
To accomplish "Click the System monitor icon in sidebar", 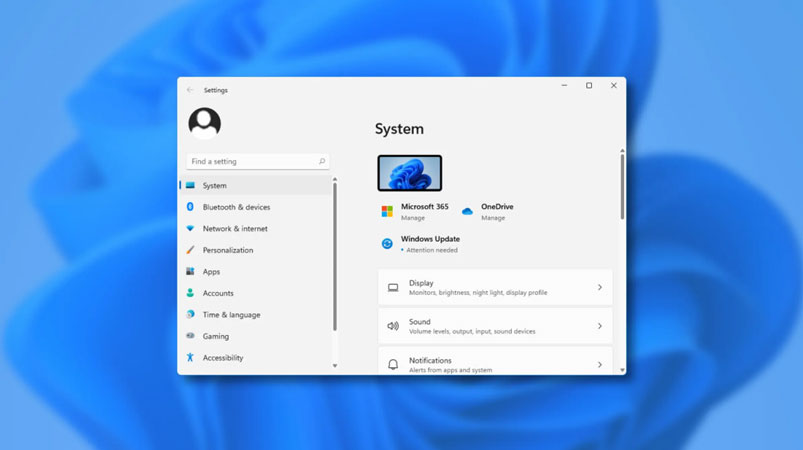I will point(190,185).
